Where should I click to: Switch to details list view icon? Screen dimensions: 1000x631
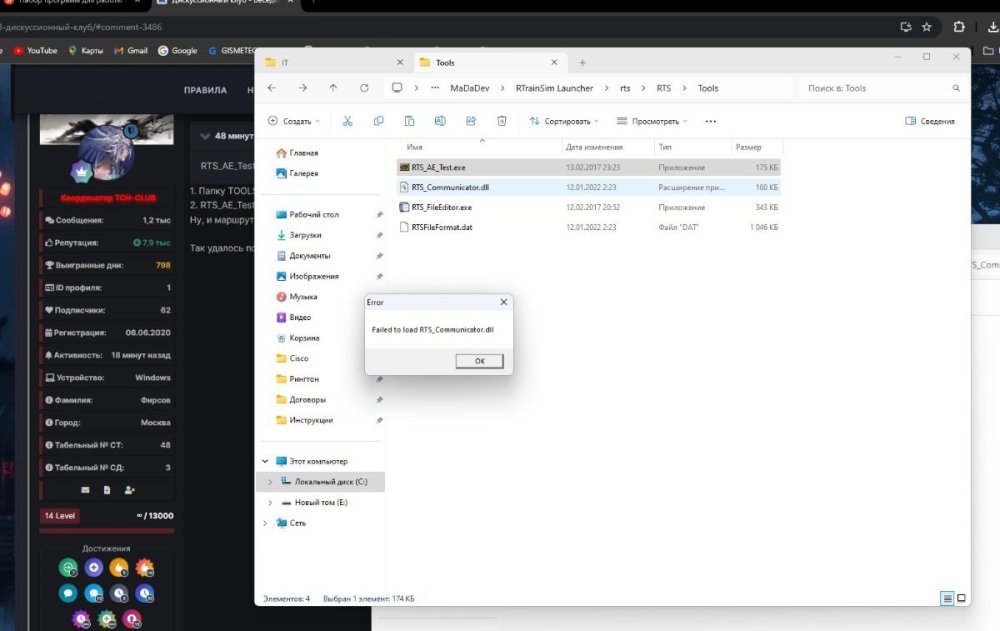coord(947,598)
